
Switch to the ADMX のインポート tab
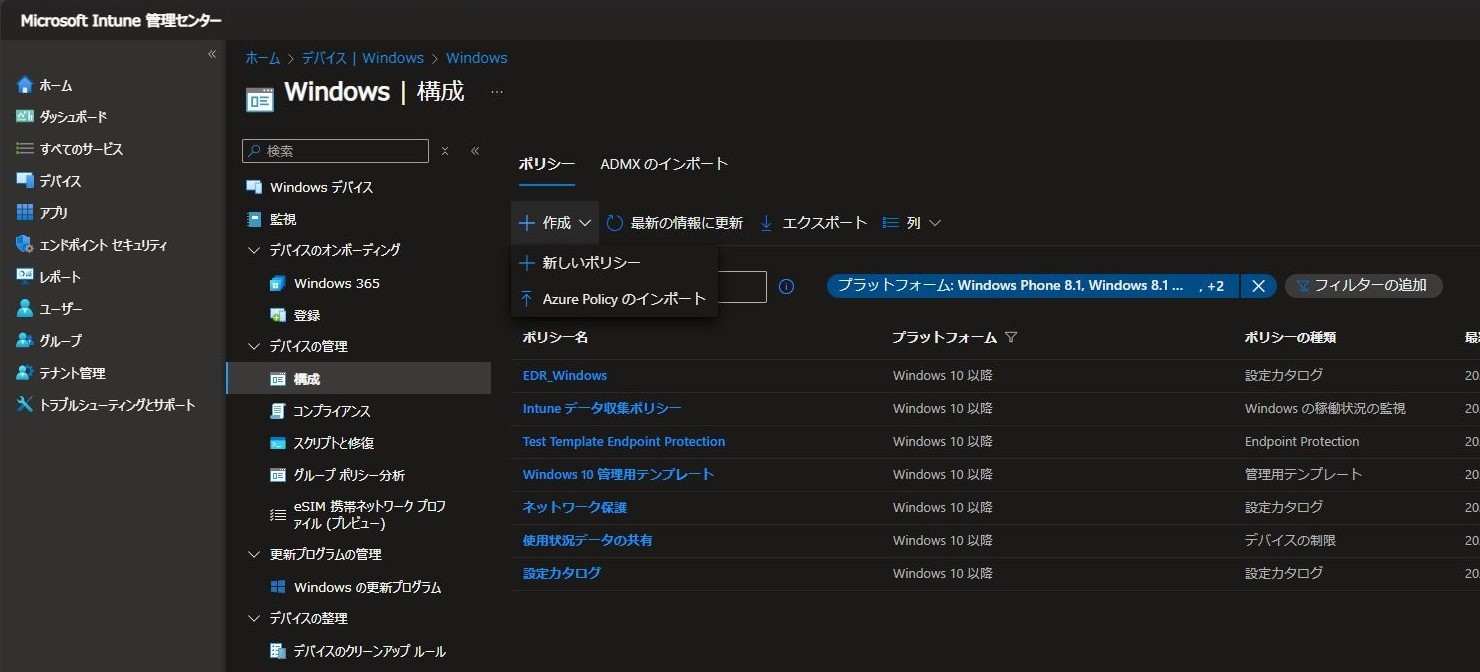coord(664,164)
